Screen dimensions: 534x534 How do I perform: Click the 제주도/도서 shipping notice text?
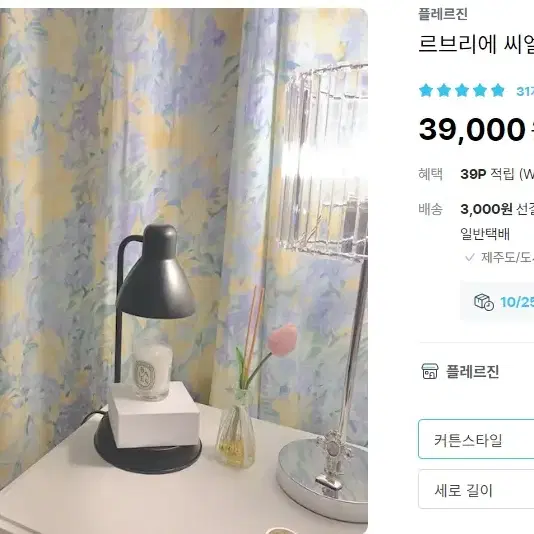[x=507, y=257]
